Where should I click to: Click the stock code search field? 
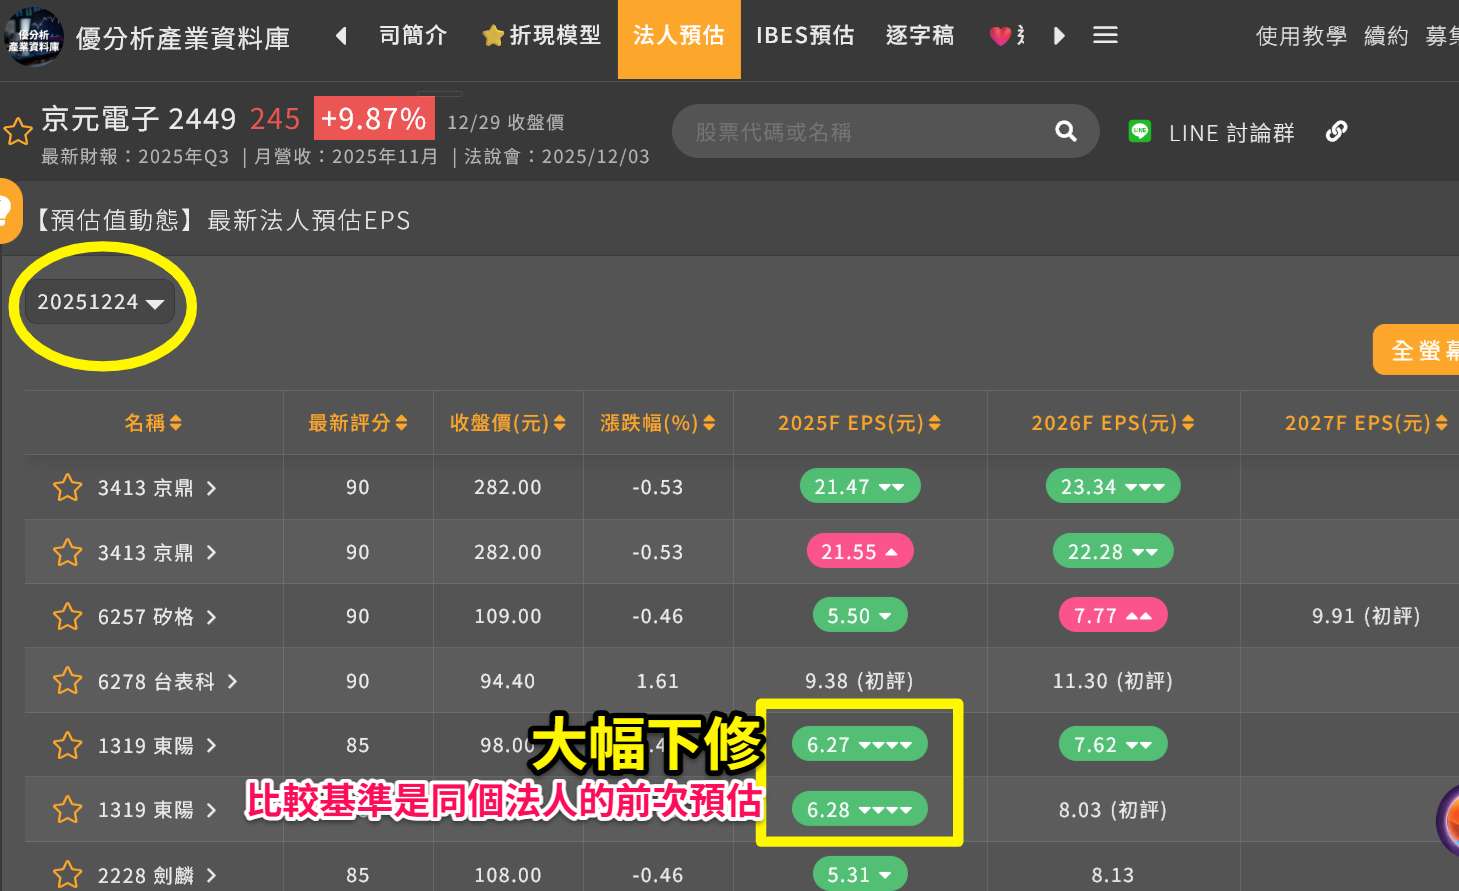pyautogui.click(x=860, y=132)
